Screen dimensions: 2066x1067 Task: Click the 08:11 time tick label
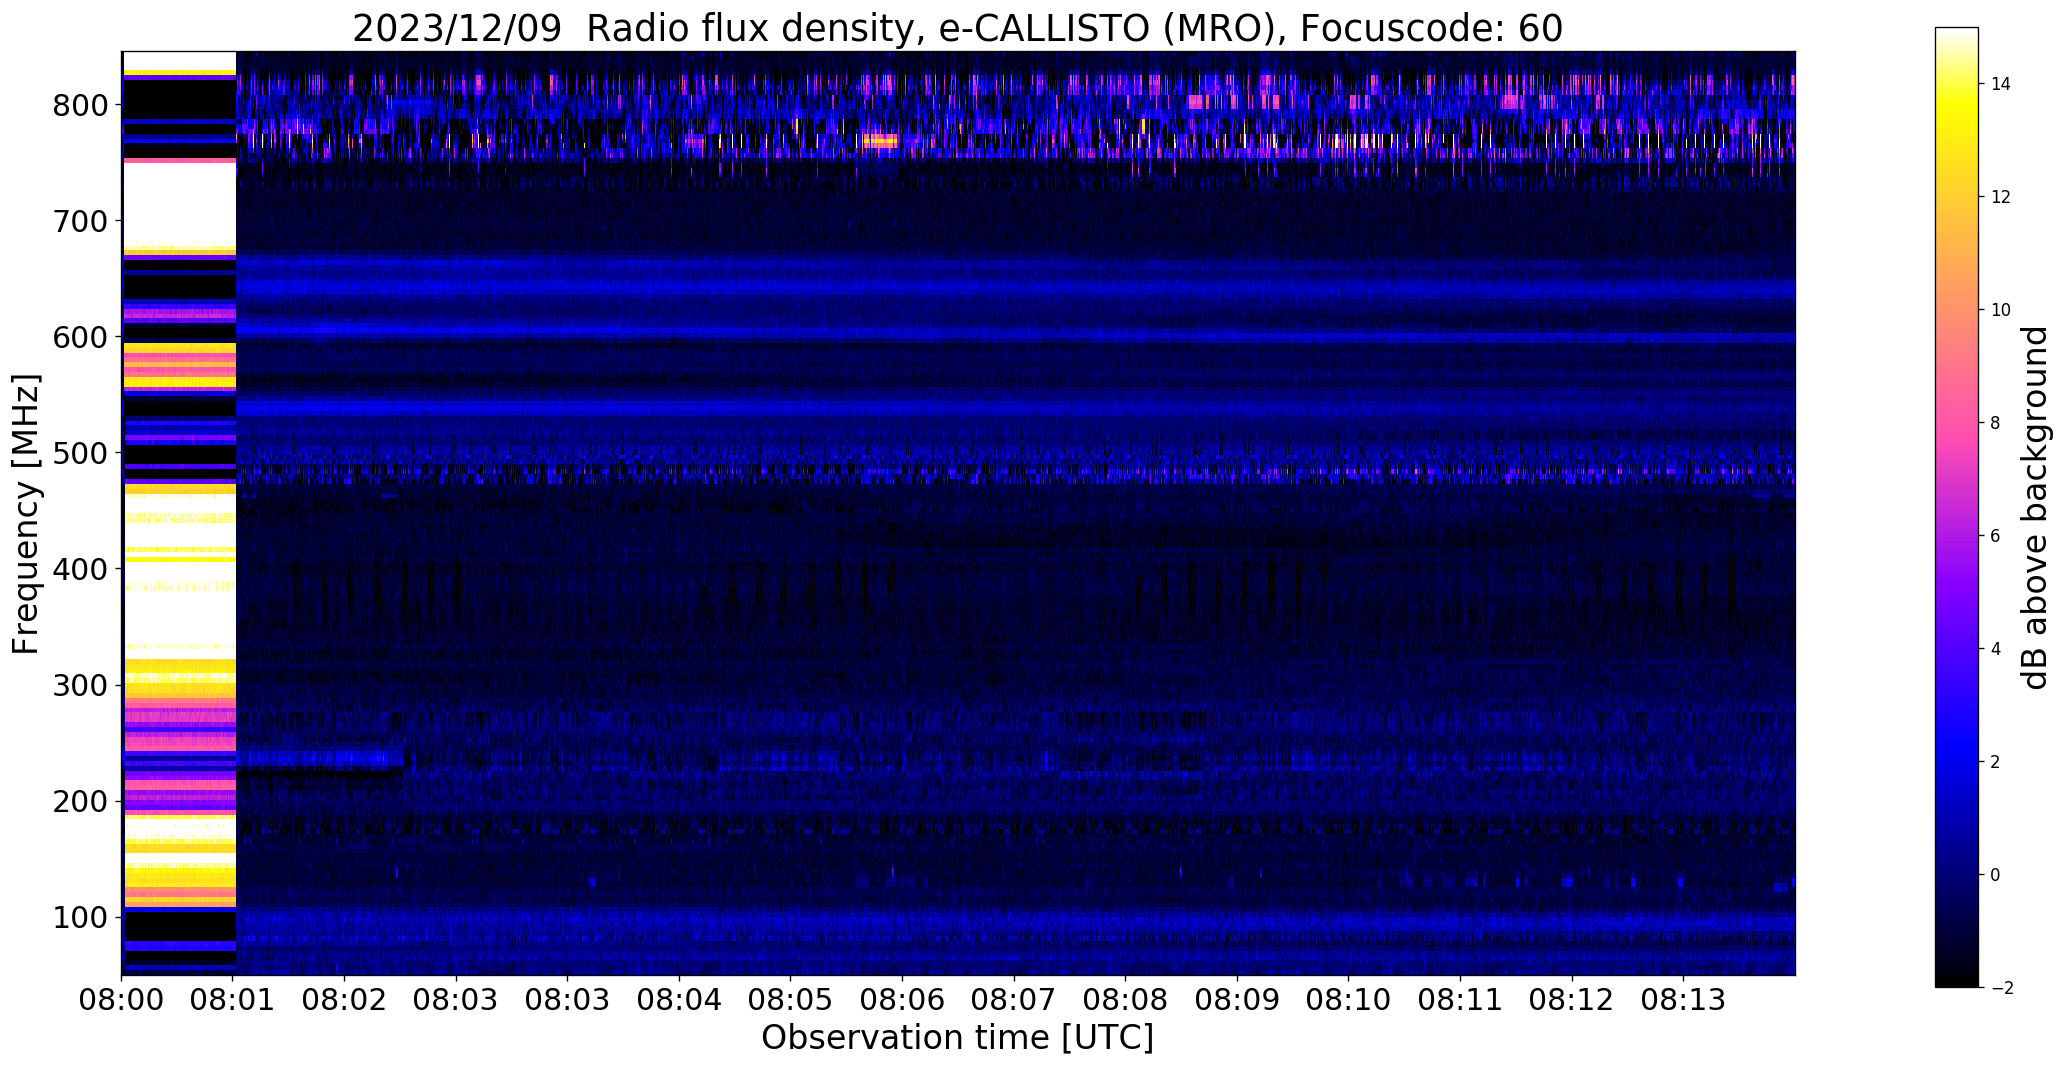tap(1461, 1000)
